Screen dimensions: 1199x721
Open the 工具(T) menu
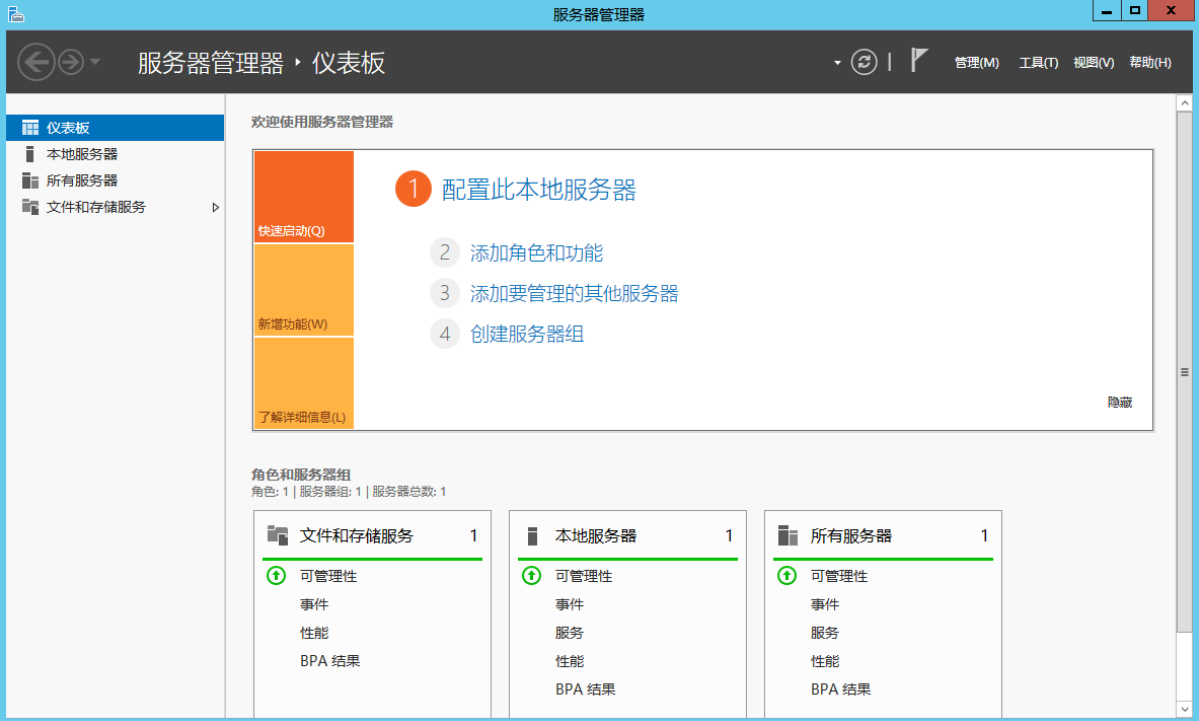(x=1038, y=62)
